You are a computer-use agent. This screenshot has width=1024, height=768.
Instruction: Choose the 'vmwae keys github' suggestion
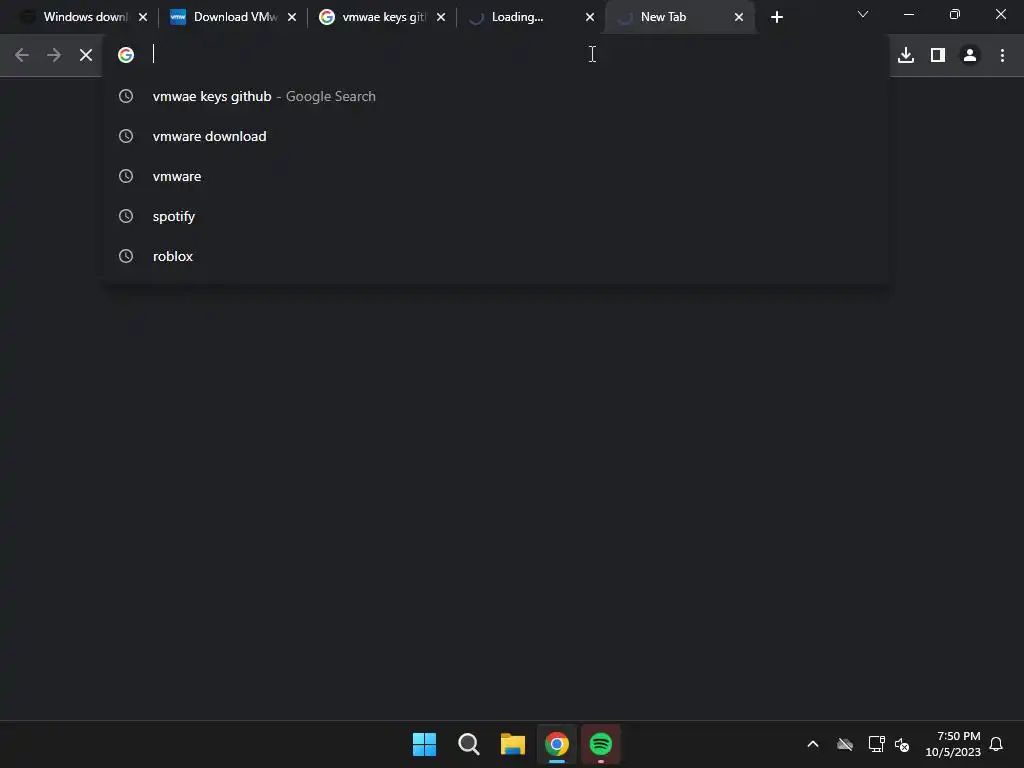495,96
